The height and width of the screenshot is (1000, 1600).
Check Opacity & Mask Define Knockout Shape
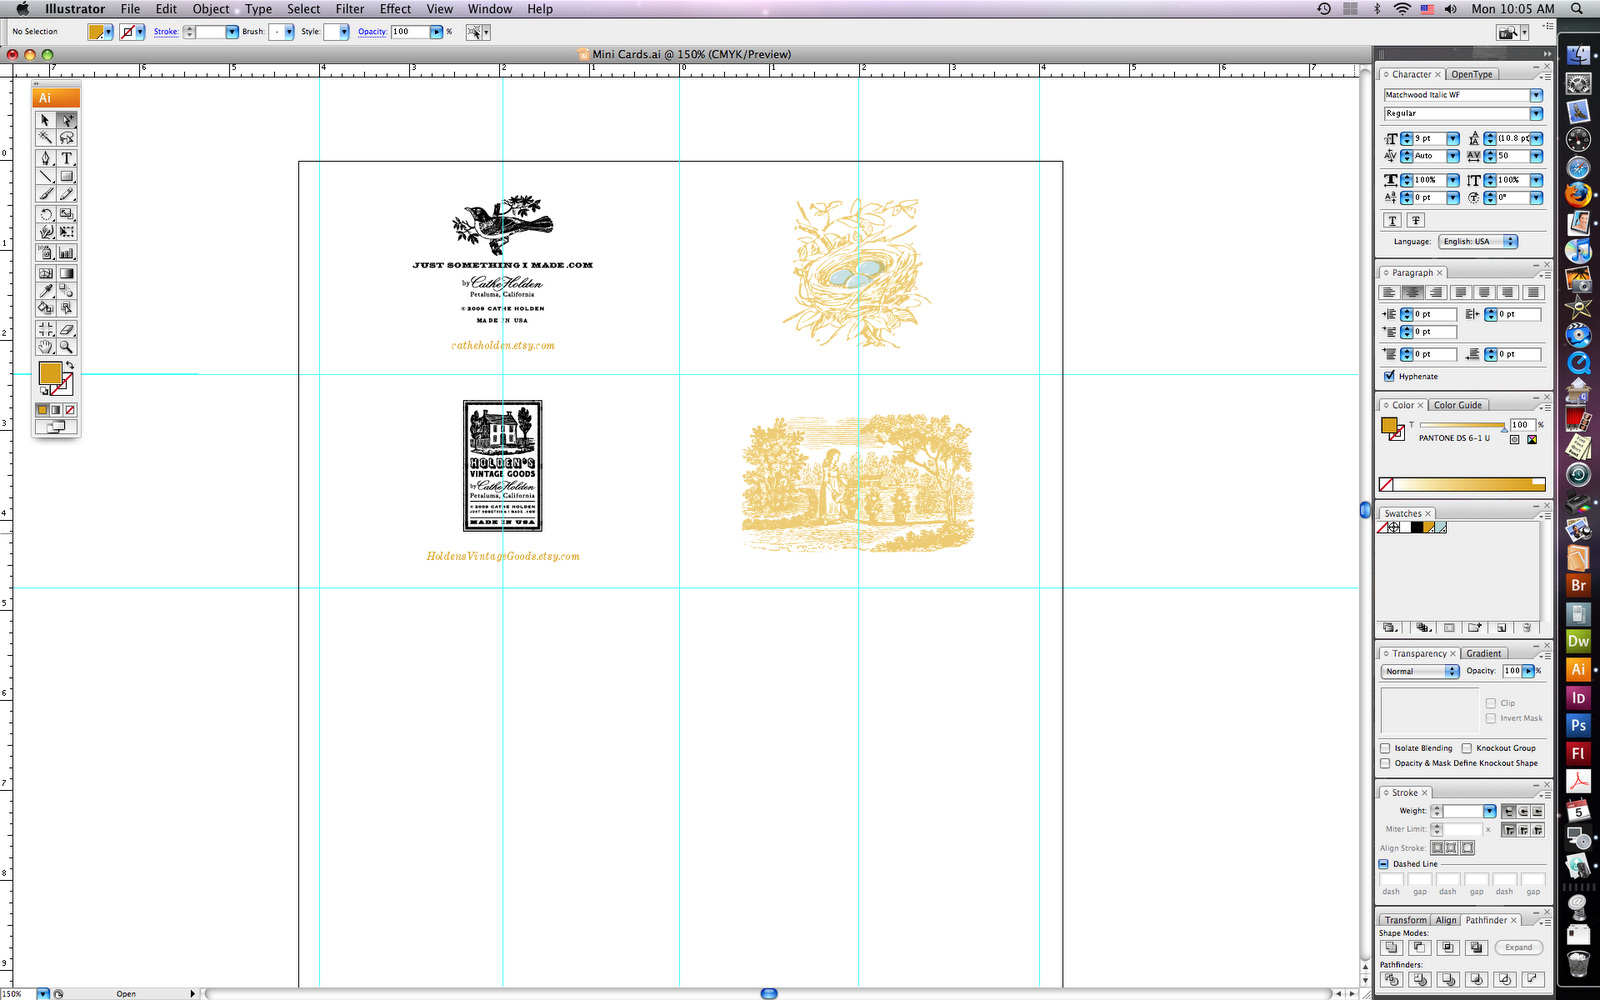[1385, 763]
